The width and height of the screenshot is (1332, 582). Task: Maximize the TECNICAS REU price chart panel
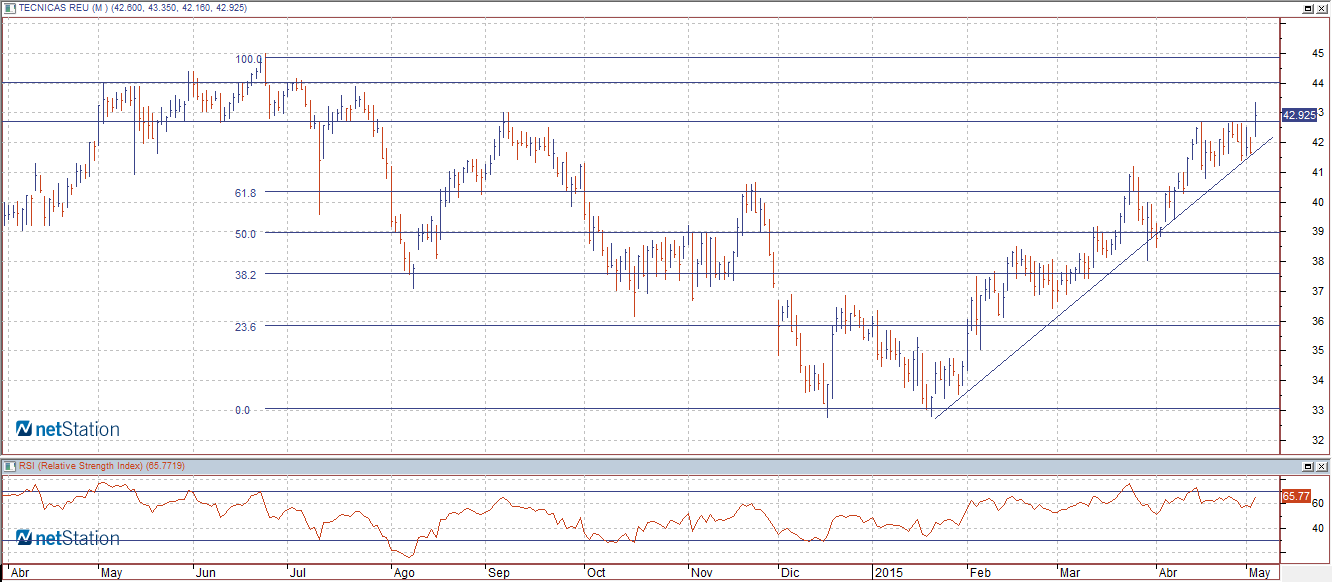click(1307, 8)
